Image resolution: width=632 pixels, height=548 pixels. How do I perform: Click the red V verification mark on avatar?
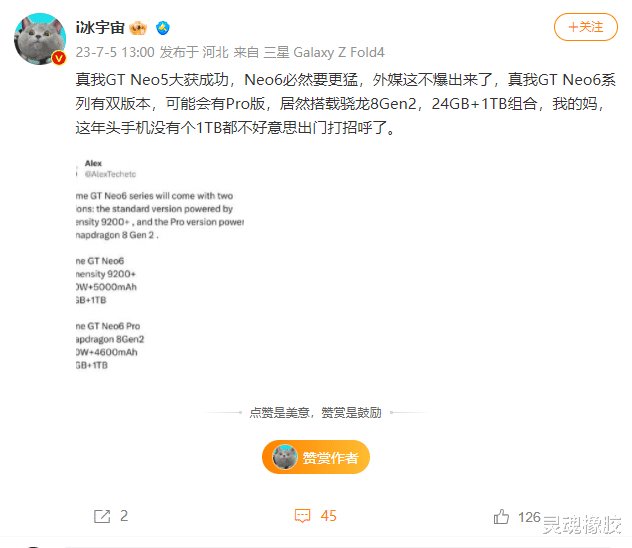tap(59, 58)
